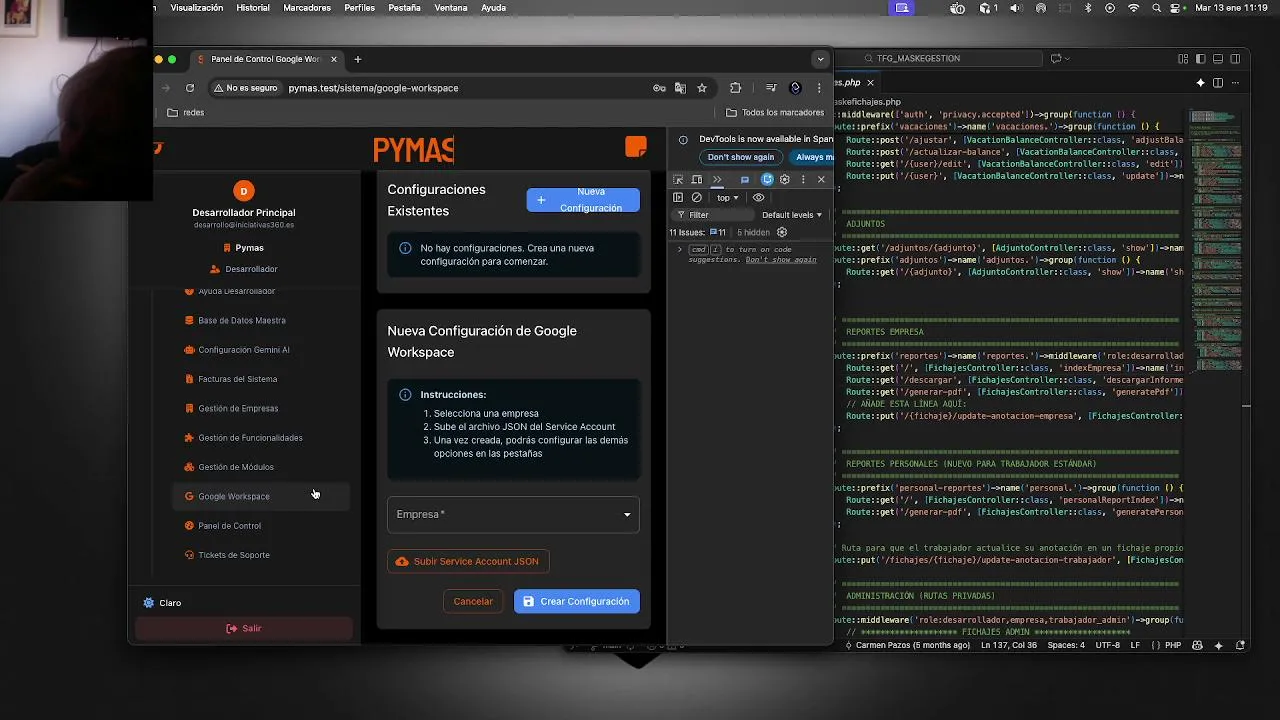Open console issues settings gear
This screenshot has height=720, width=1280.
[782, 232]
